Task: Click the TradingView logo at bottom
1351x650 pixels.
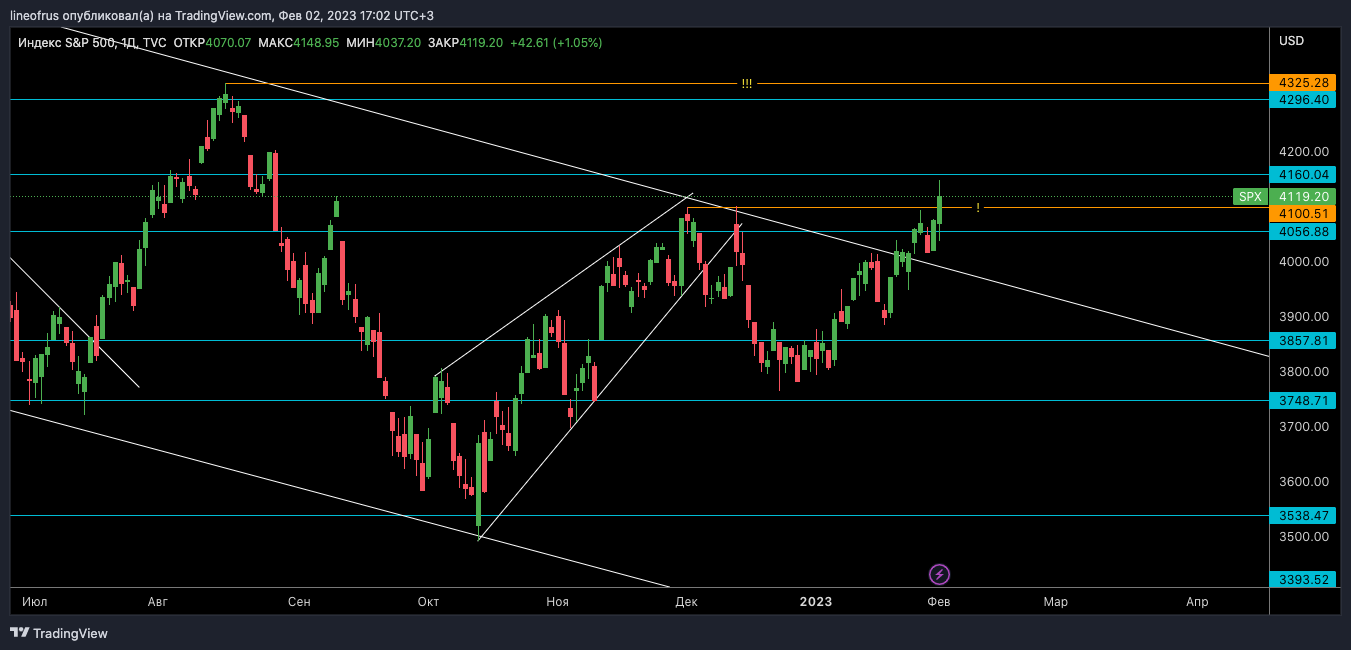Action: (59, 633)
